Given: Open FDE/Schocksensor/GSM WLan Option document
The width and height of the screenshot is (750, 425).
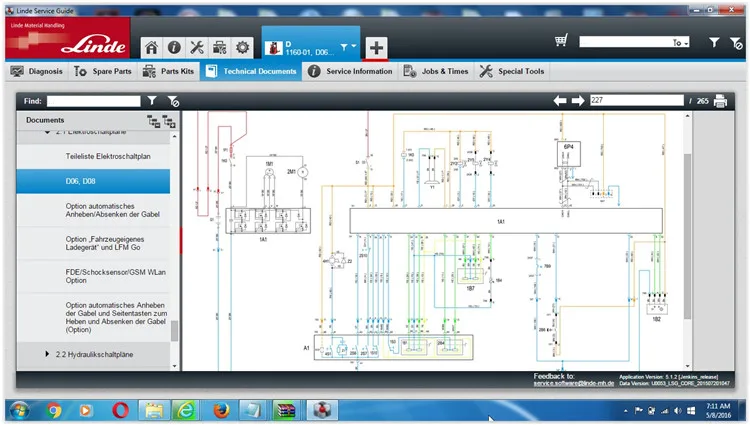Looking at the screenshot, I should point(93,276).
